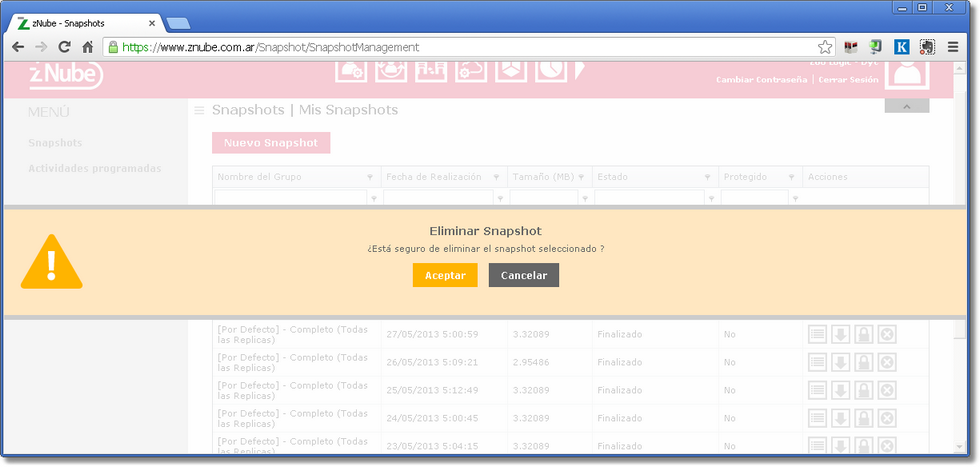Click the blue K extension icon

click(x=902, y=47)
